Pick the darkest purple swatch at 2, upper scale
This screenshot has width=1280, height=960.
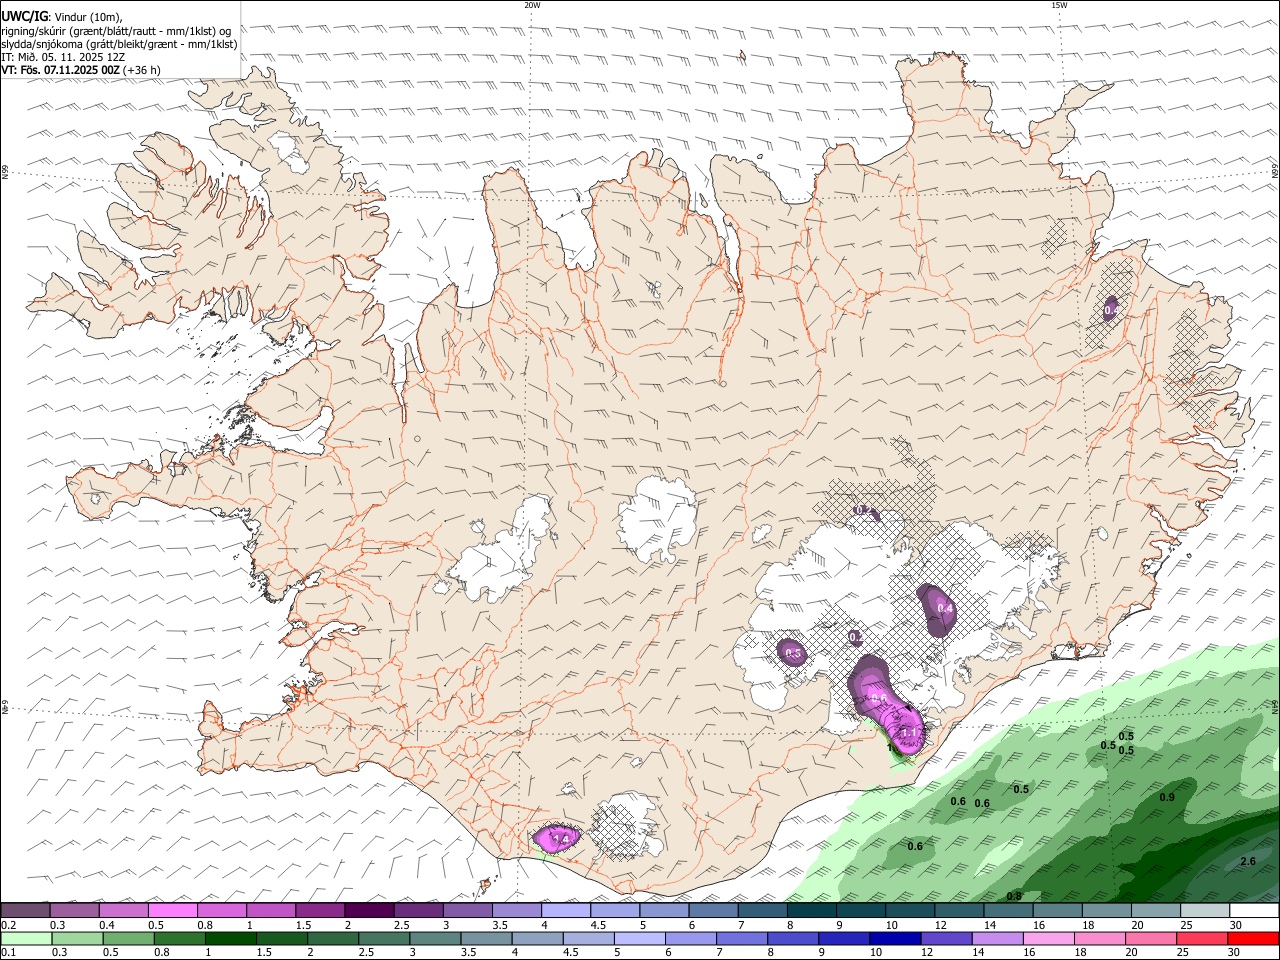tap(369, 911)
